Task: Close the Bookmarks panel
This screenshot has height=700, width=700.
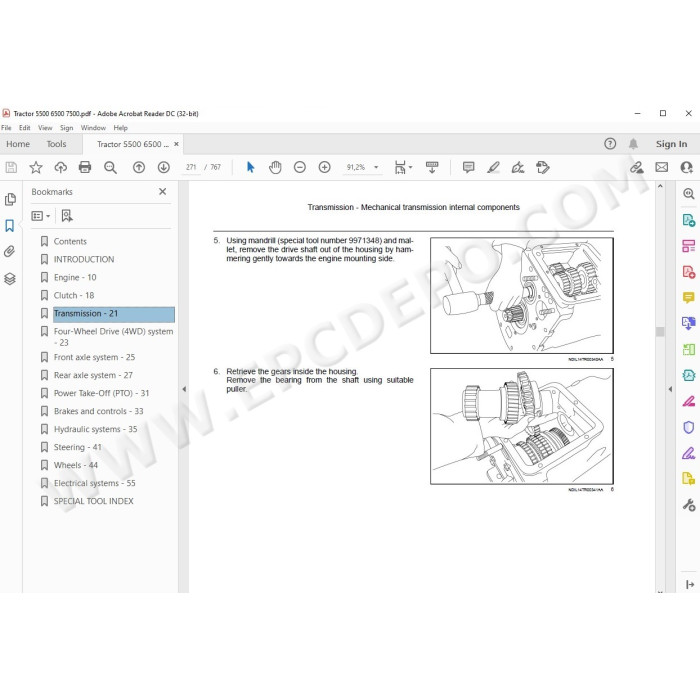Action: click(x=162, y=192)
